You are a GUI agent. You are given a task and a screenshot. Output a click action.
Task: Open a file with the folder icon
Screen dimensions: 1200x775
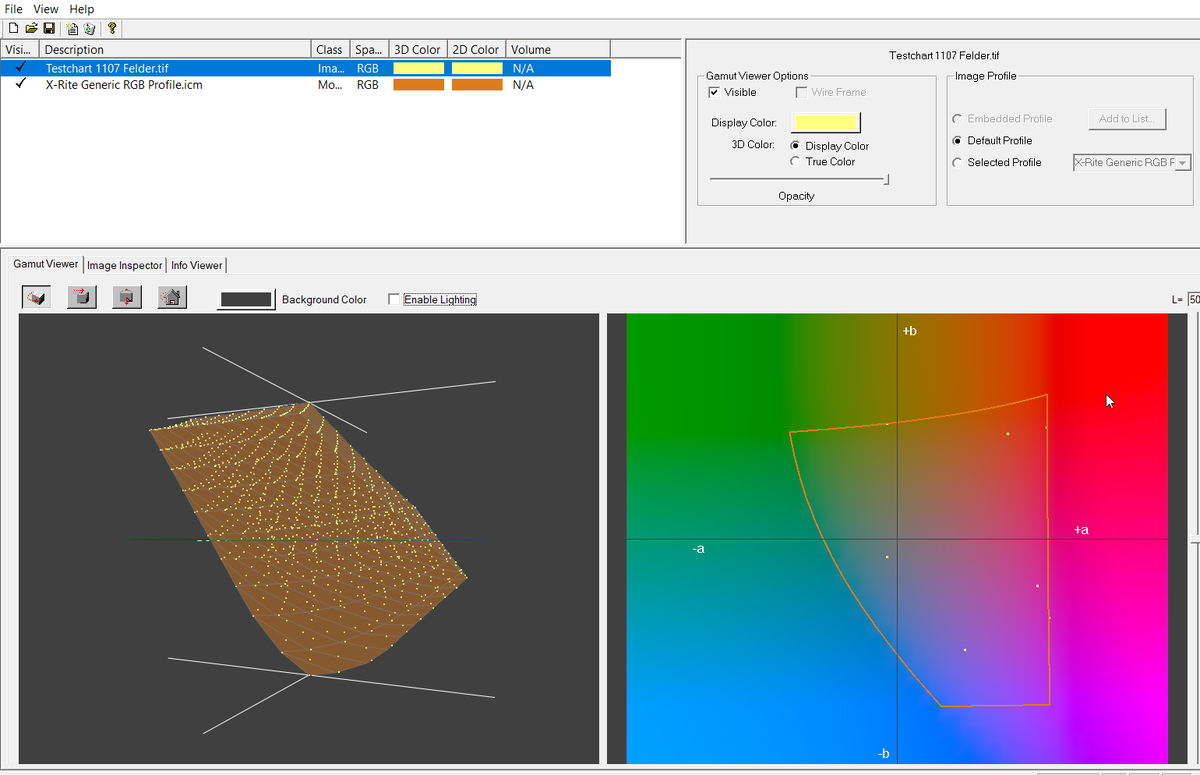[x=31, y=29]
